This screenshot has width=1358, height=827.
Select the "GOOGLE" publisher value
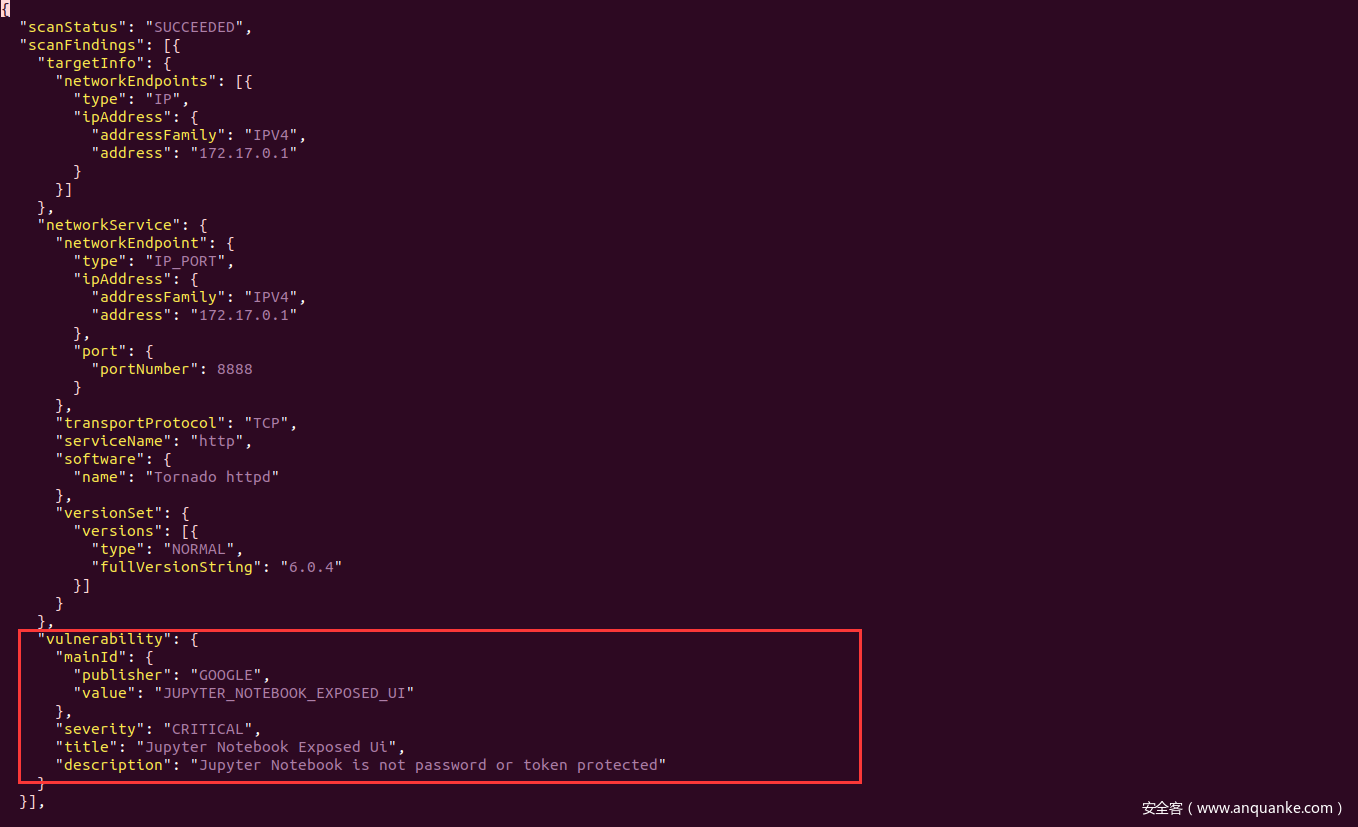tap(225, 675)
